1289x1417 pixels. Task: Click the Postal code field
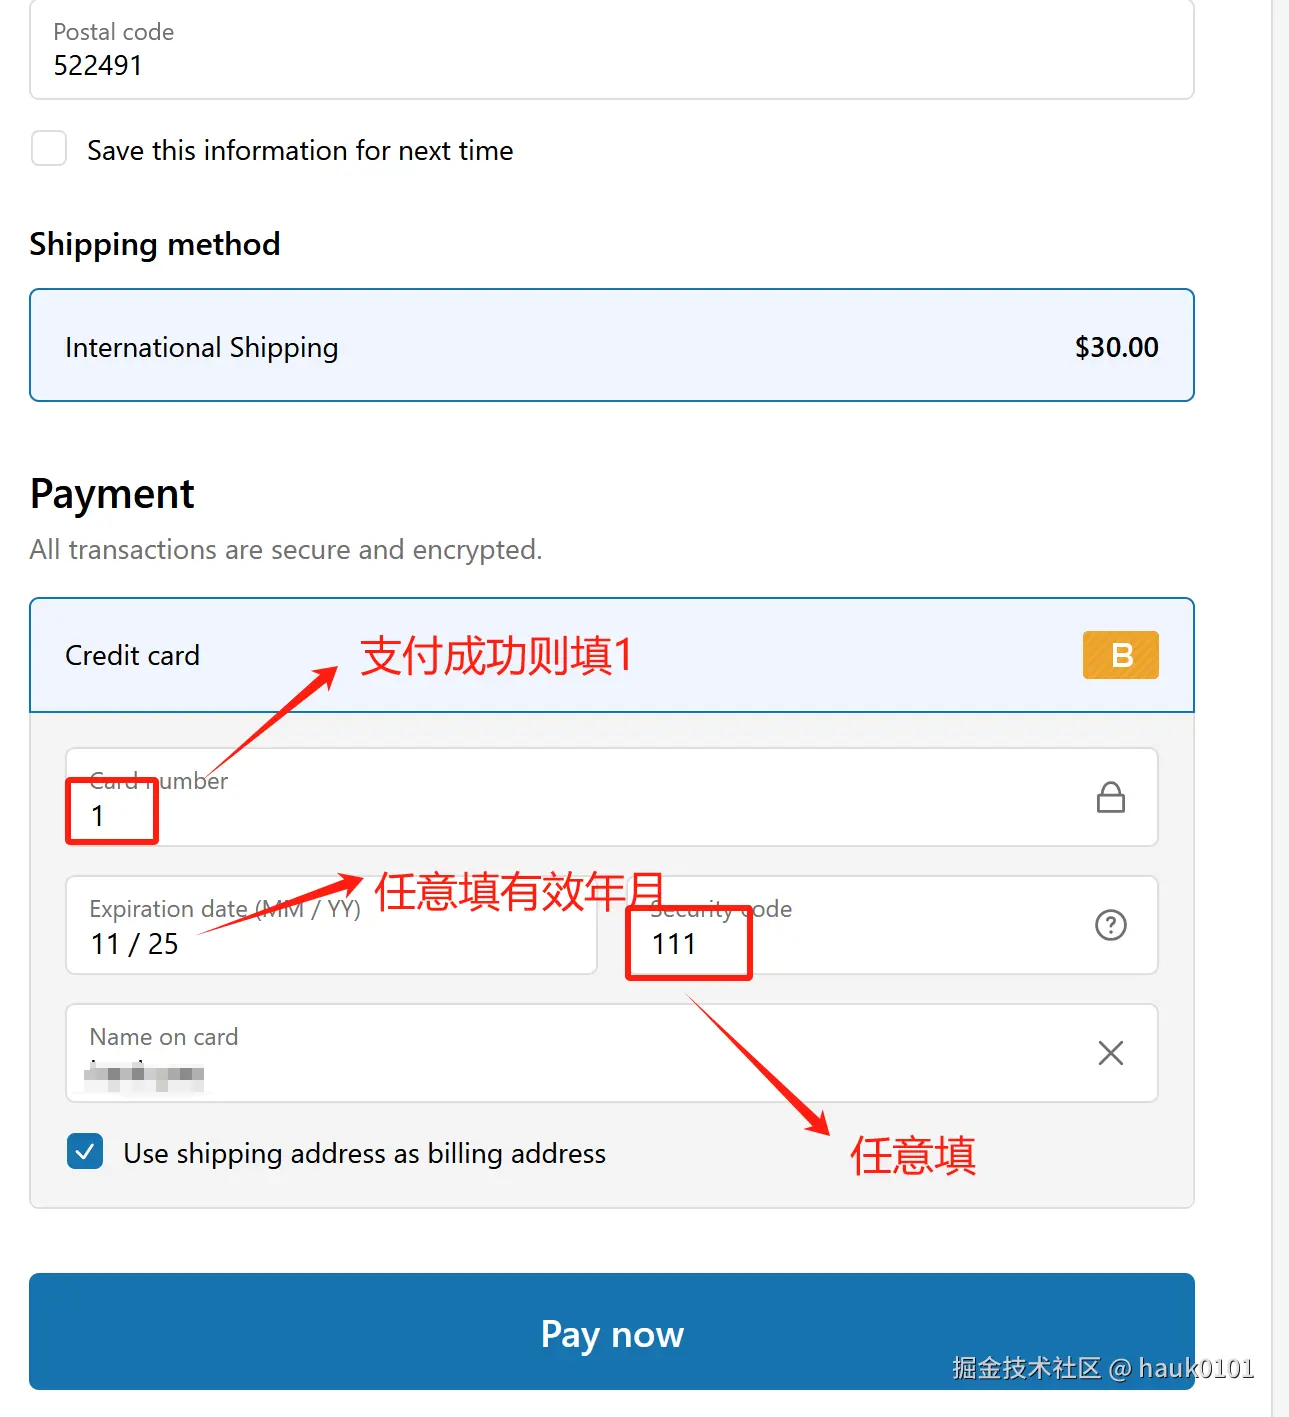coord(612,49)
